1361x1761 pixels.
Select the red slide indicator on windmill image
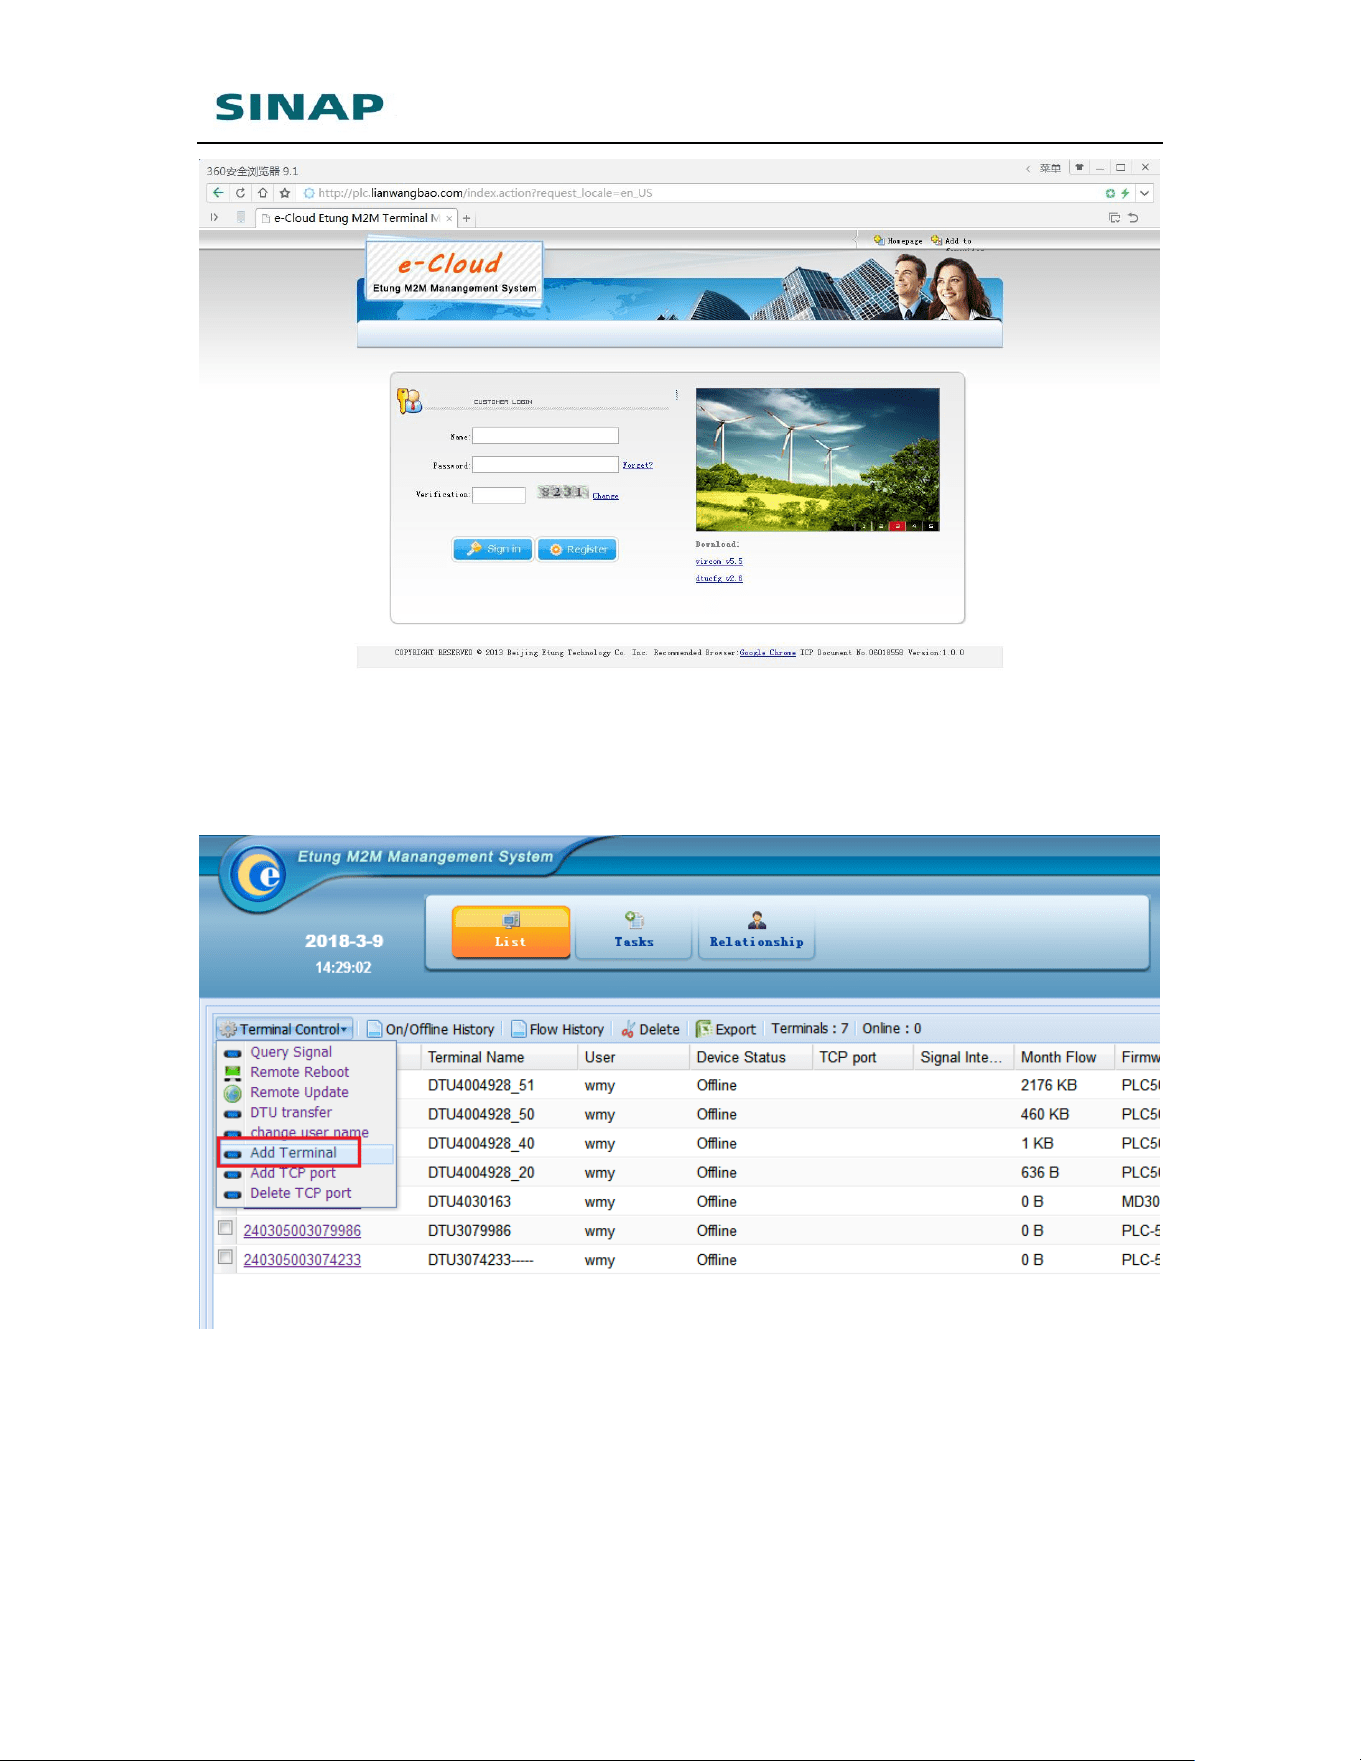click(x=897, y=525)
